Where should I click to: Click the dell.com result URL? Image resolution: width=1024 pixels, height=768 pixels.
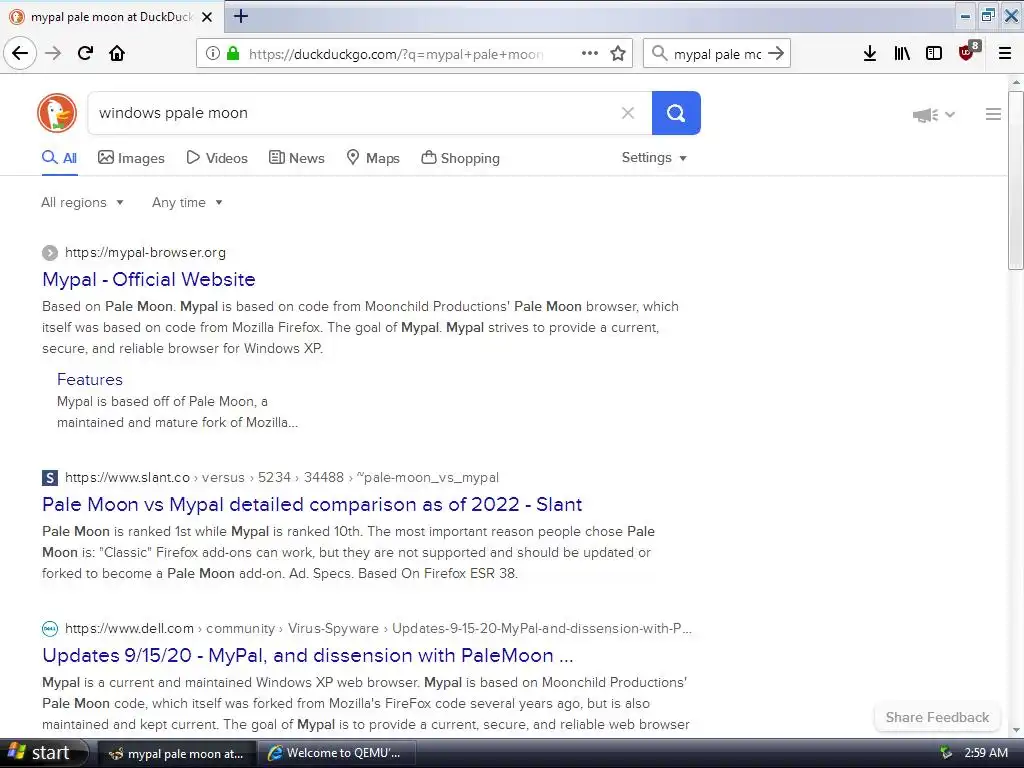point(378,628)
